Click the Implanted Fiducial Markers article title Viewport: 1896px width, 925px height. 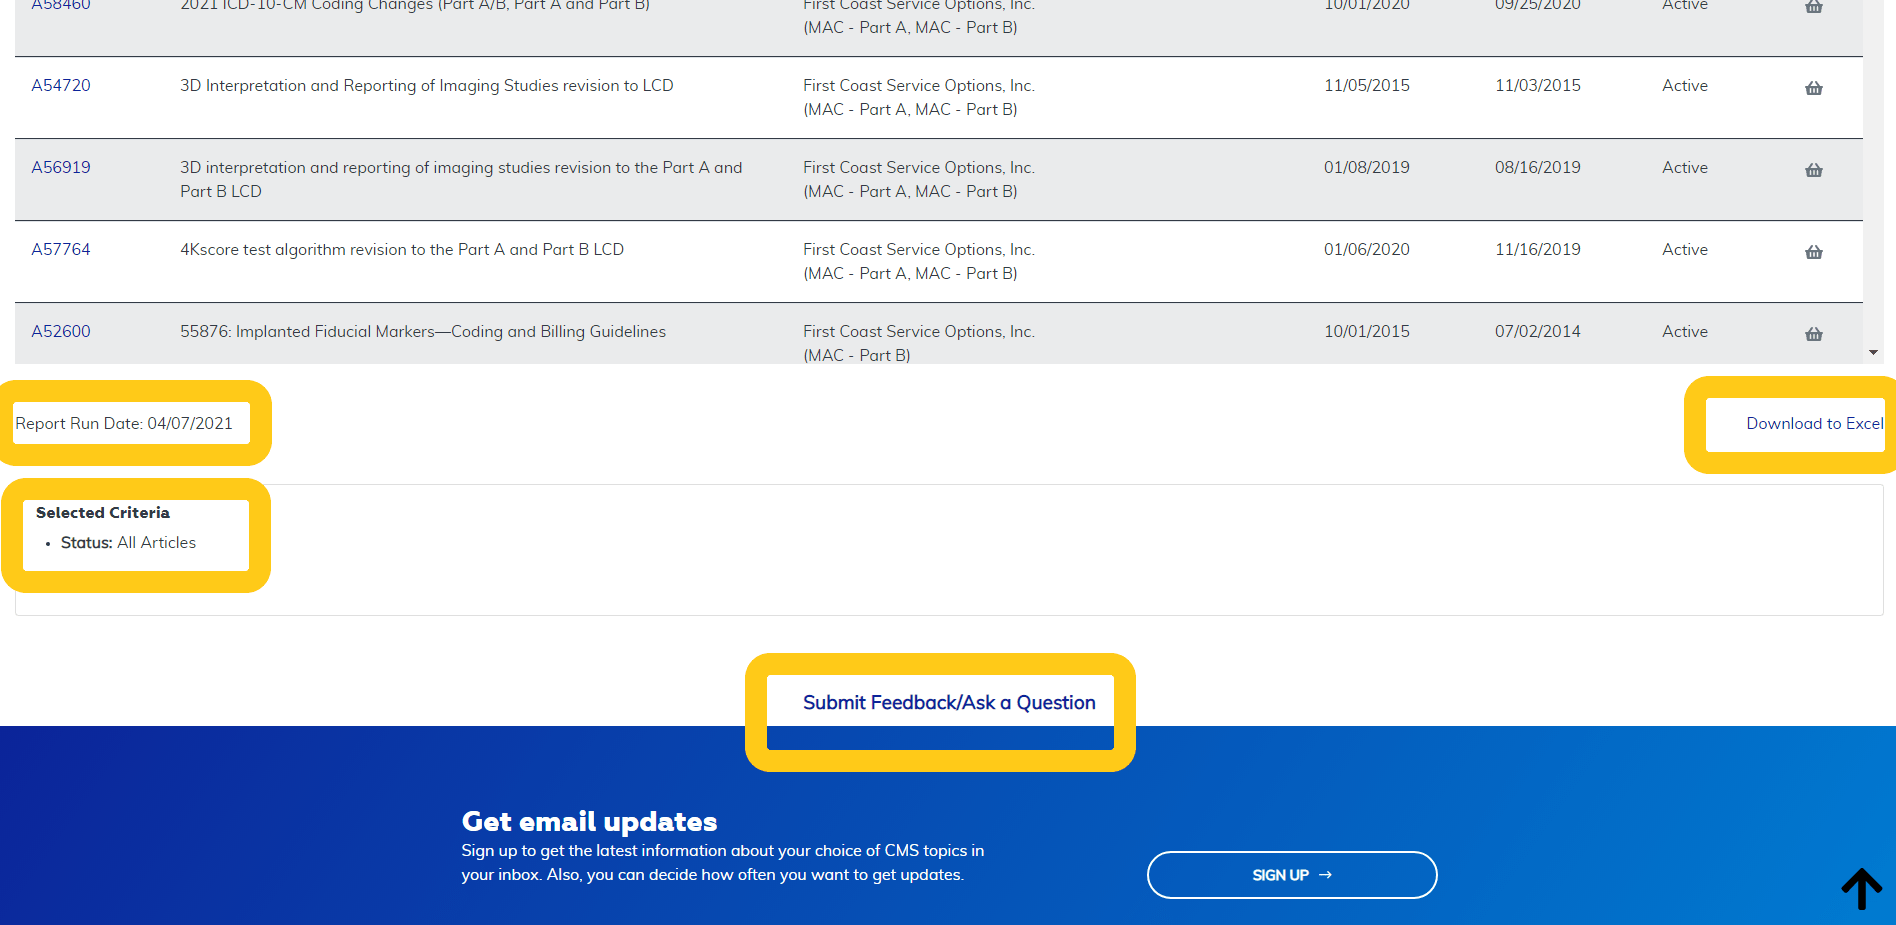422,332
